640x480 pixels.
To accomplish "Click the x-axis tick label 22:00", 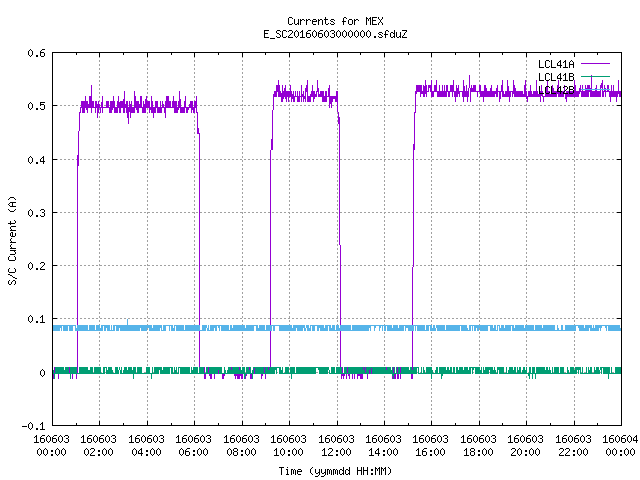I will pos(573,452).
